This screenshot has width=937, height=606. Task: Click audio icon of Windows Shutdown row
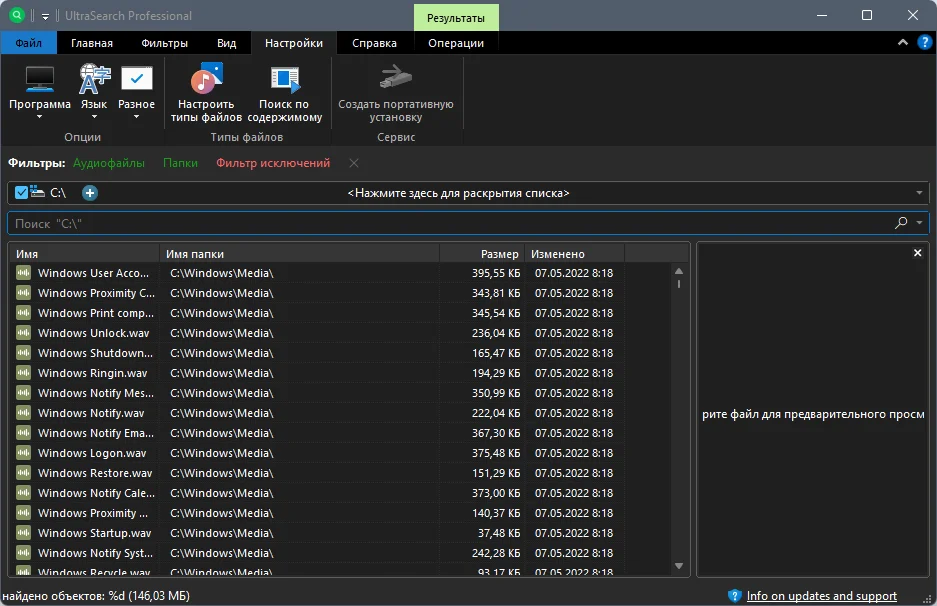tap(23, 353)
